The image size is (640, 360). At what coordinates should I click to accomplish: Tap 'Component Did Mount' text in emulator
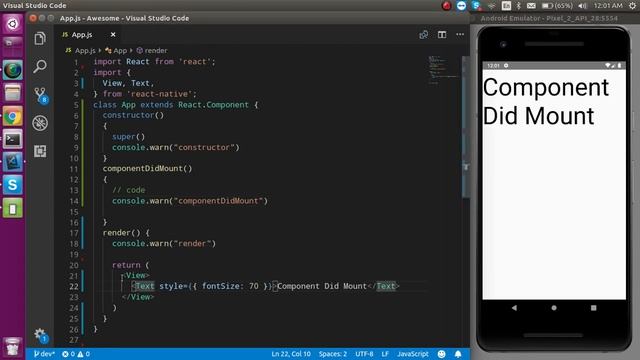pyautogui.click(x=546, y=101)
